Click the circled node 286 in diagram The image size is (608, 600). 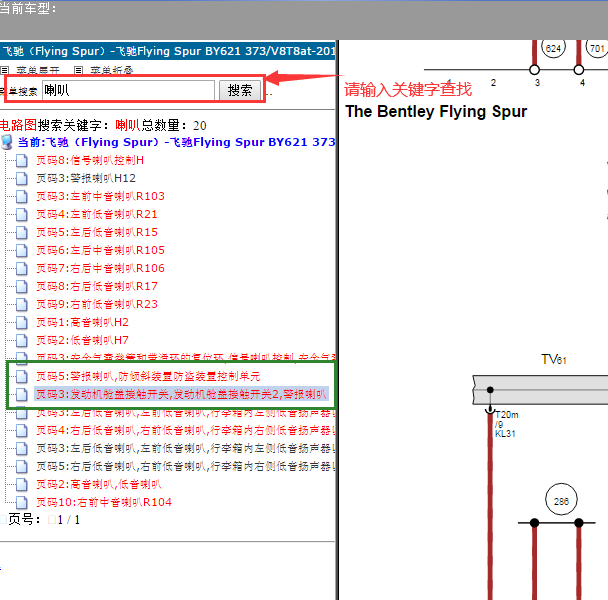[561, 500]
